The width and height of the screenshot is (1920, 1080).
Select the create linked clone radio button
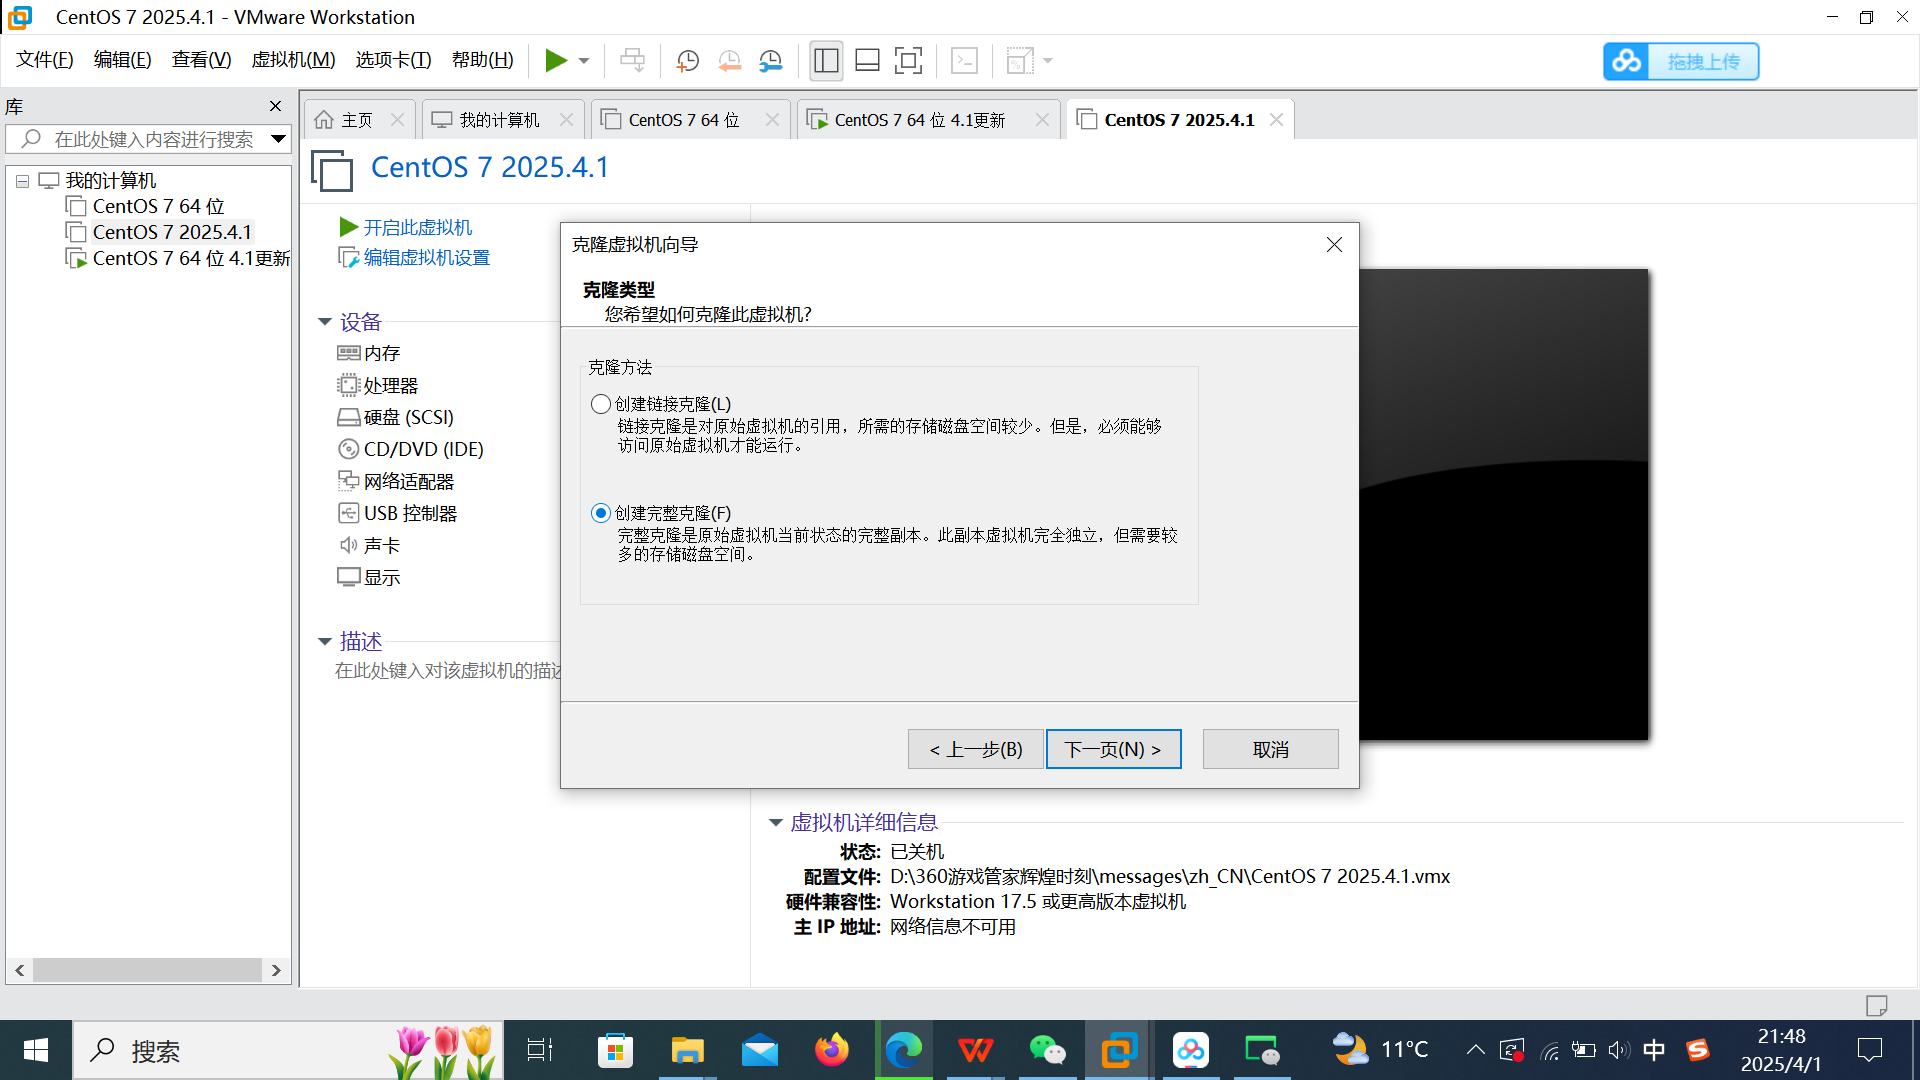click(600, 404)
